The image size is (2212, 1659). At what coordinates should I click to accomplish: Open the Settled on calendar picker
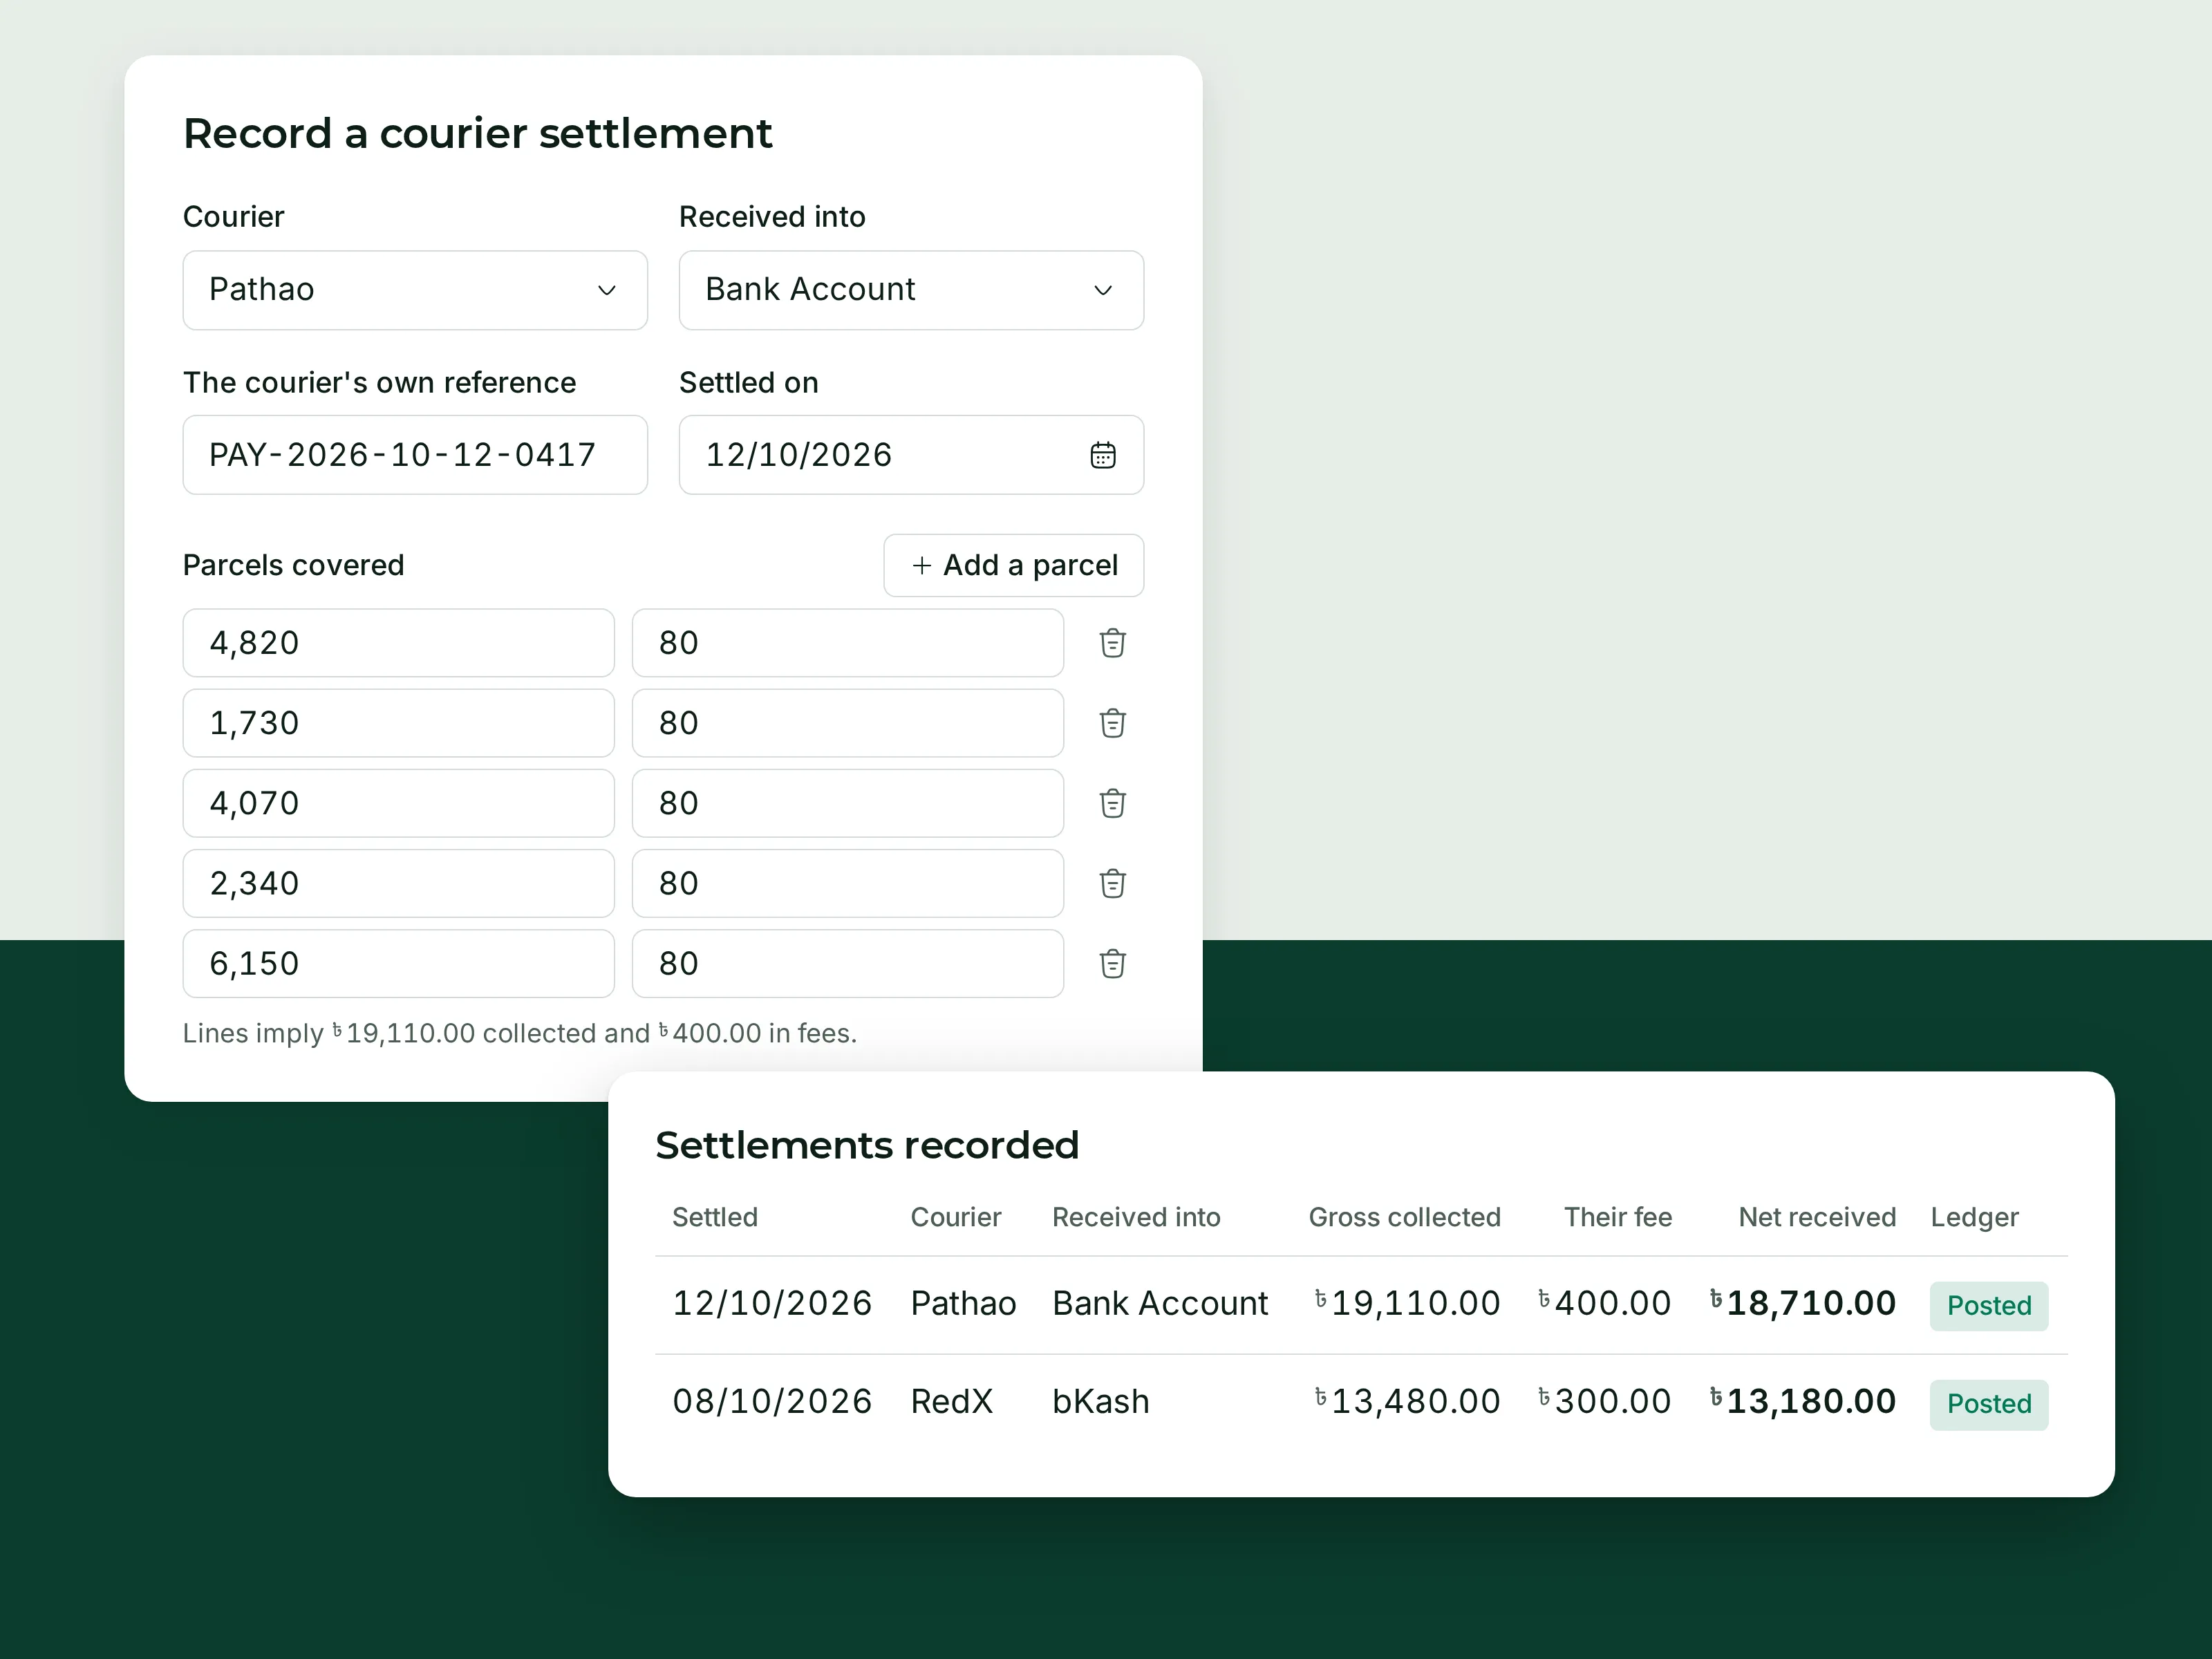click(1102, 455)
